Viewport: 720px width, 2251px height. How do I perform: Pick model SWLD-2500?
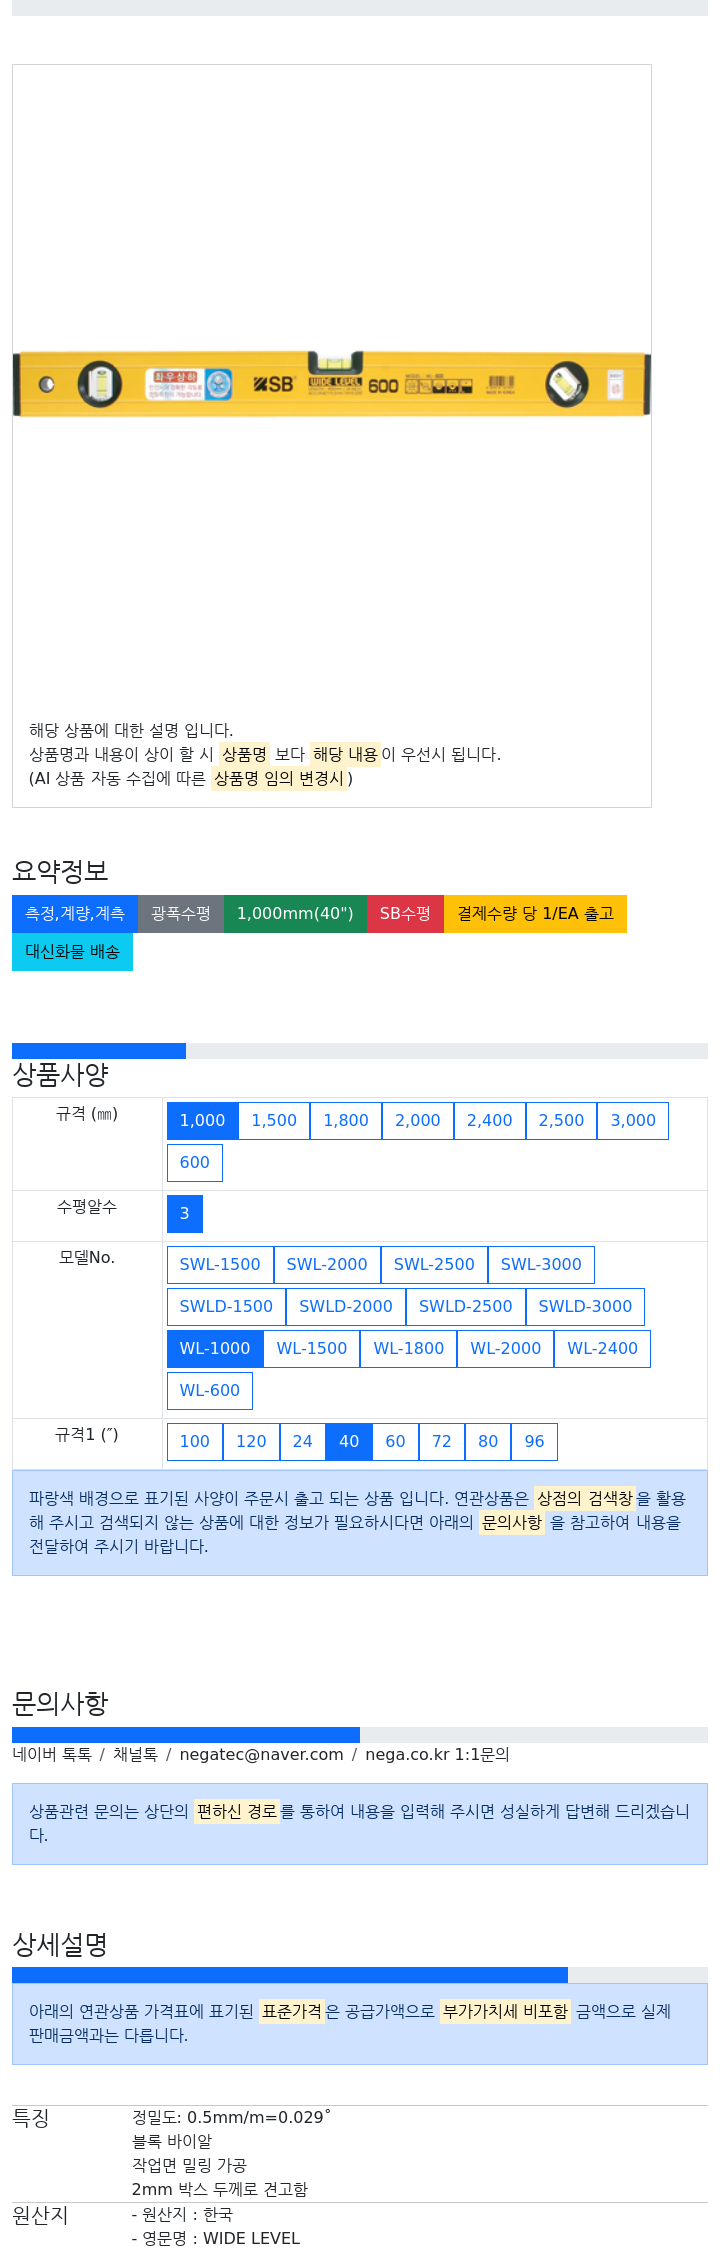coord(465,1307)
